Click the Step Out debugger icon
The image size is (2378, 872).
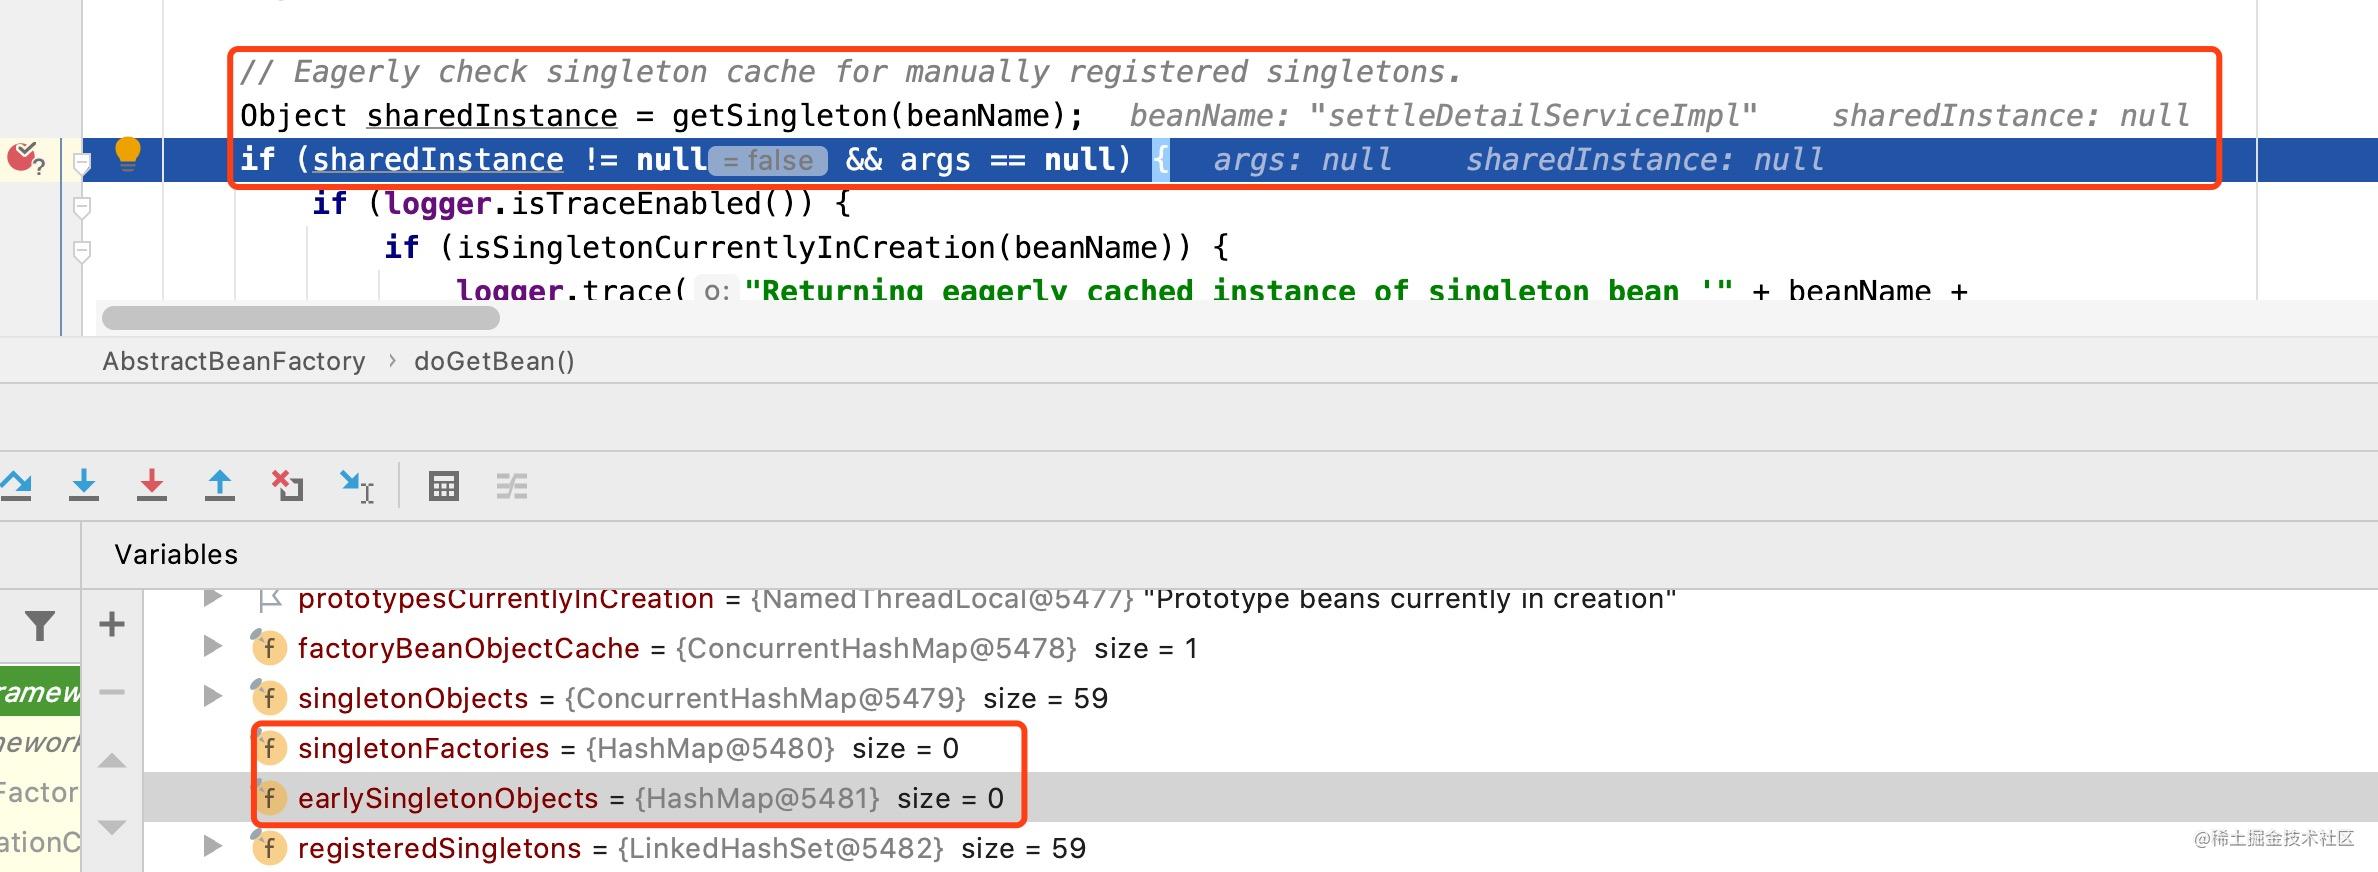219,485
